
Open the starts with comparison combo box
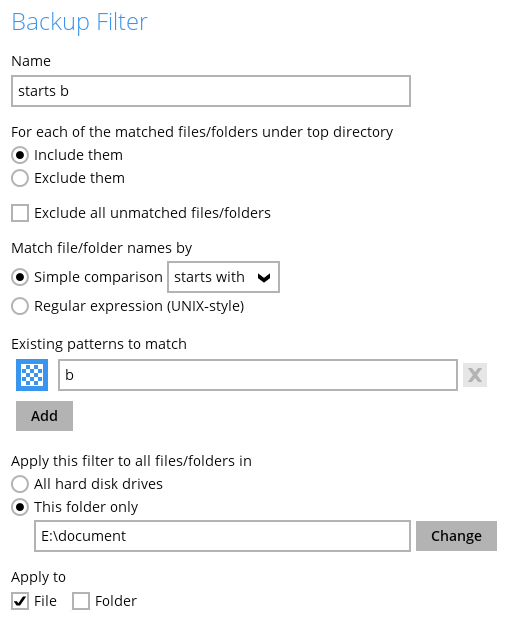pos(223,277)
